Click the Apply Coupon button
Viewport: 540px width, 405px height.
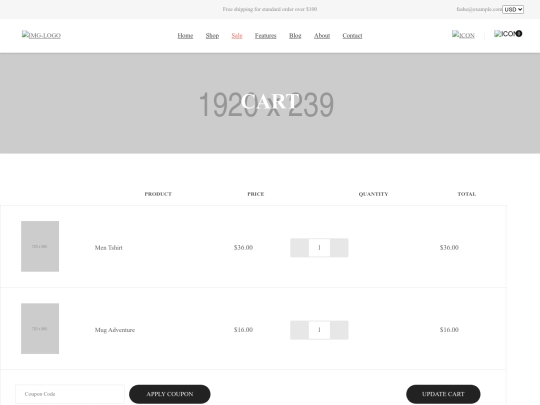tap(170, 394)
